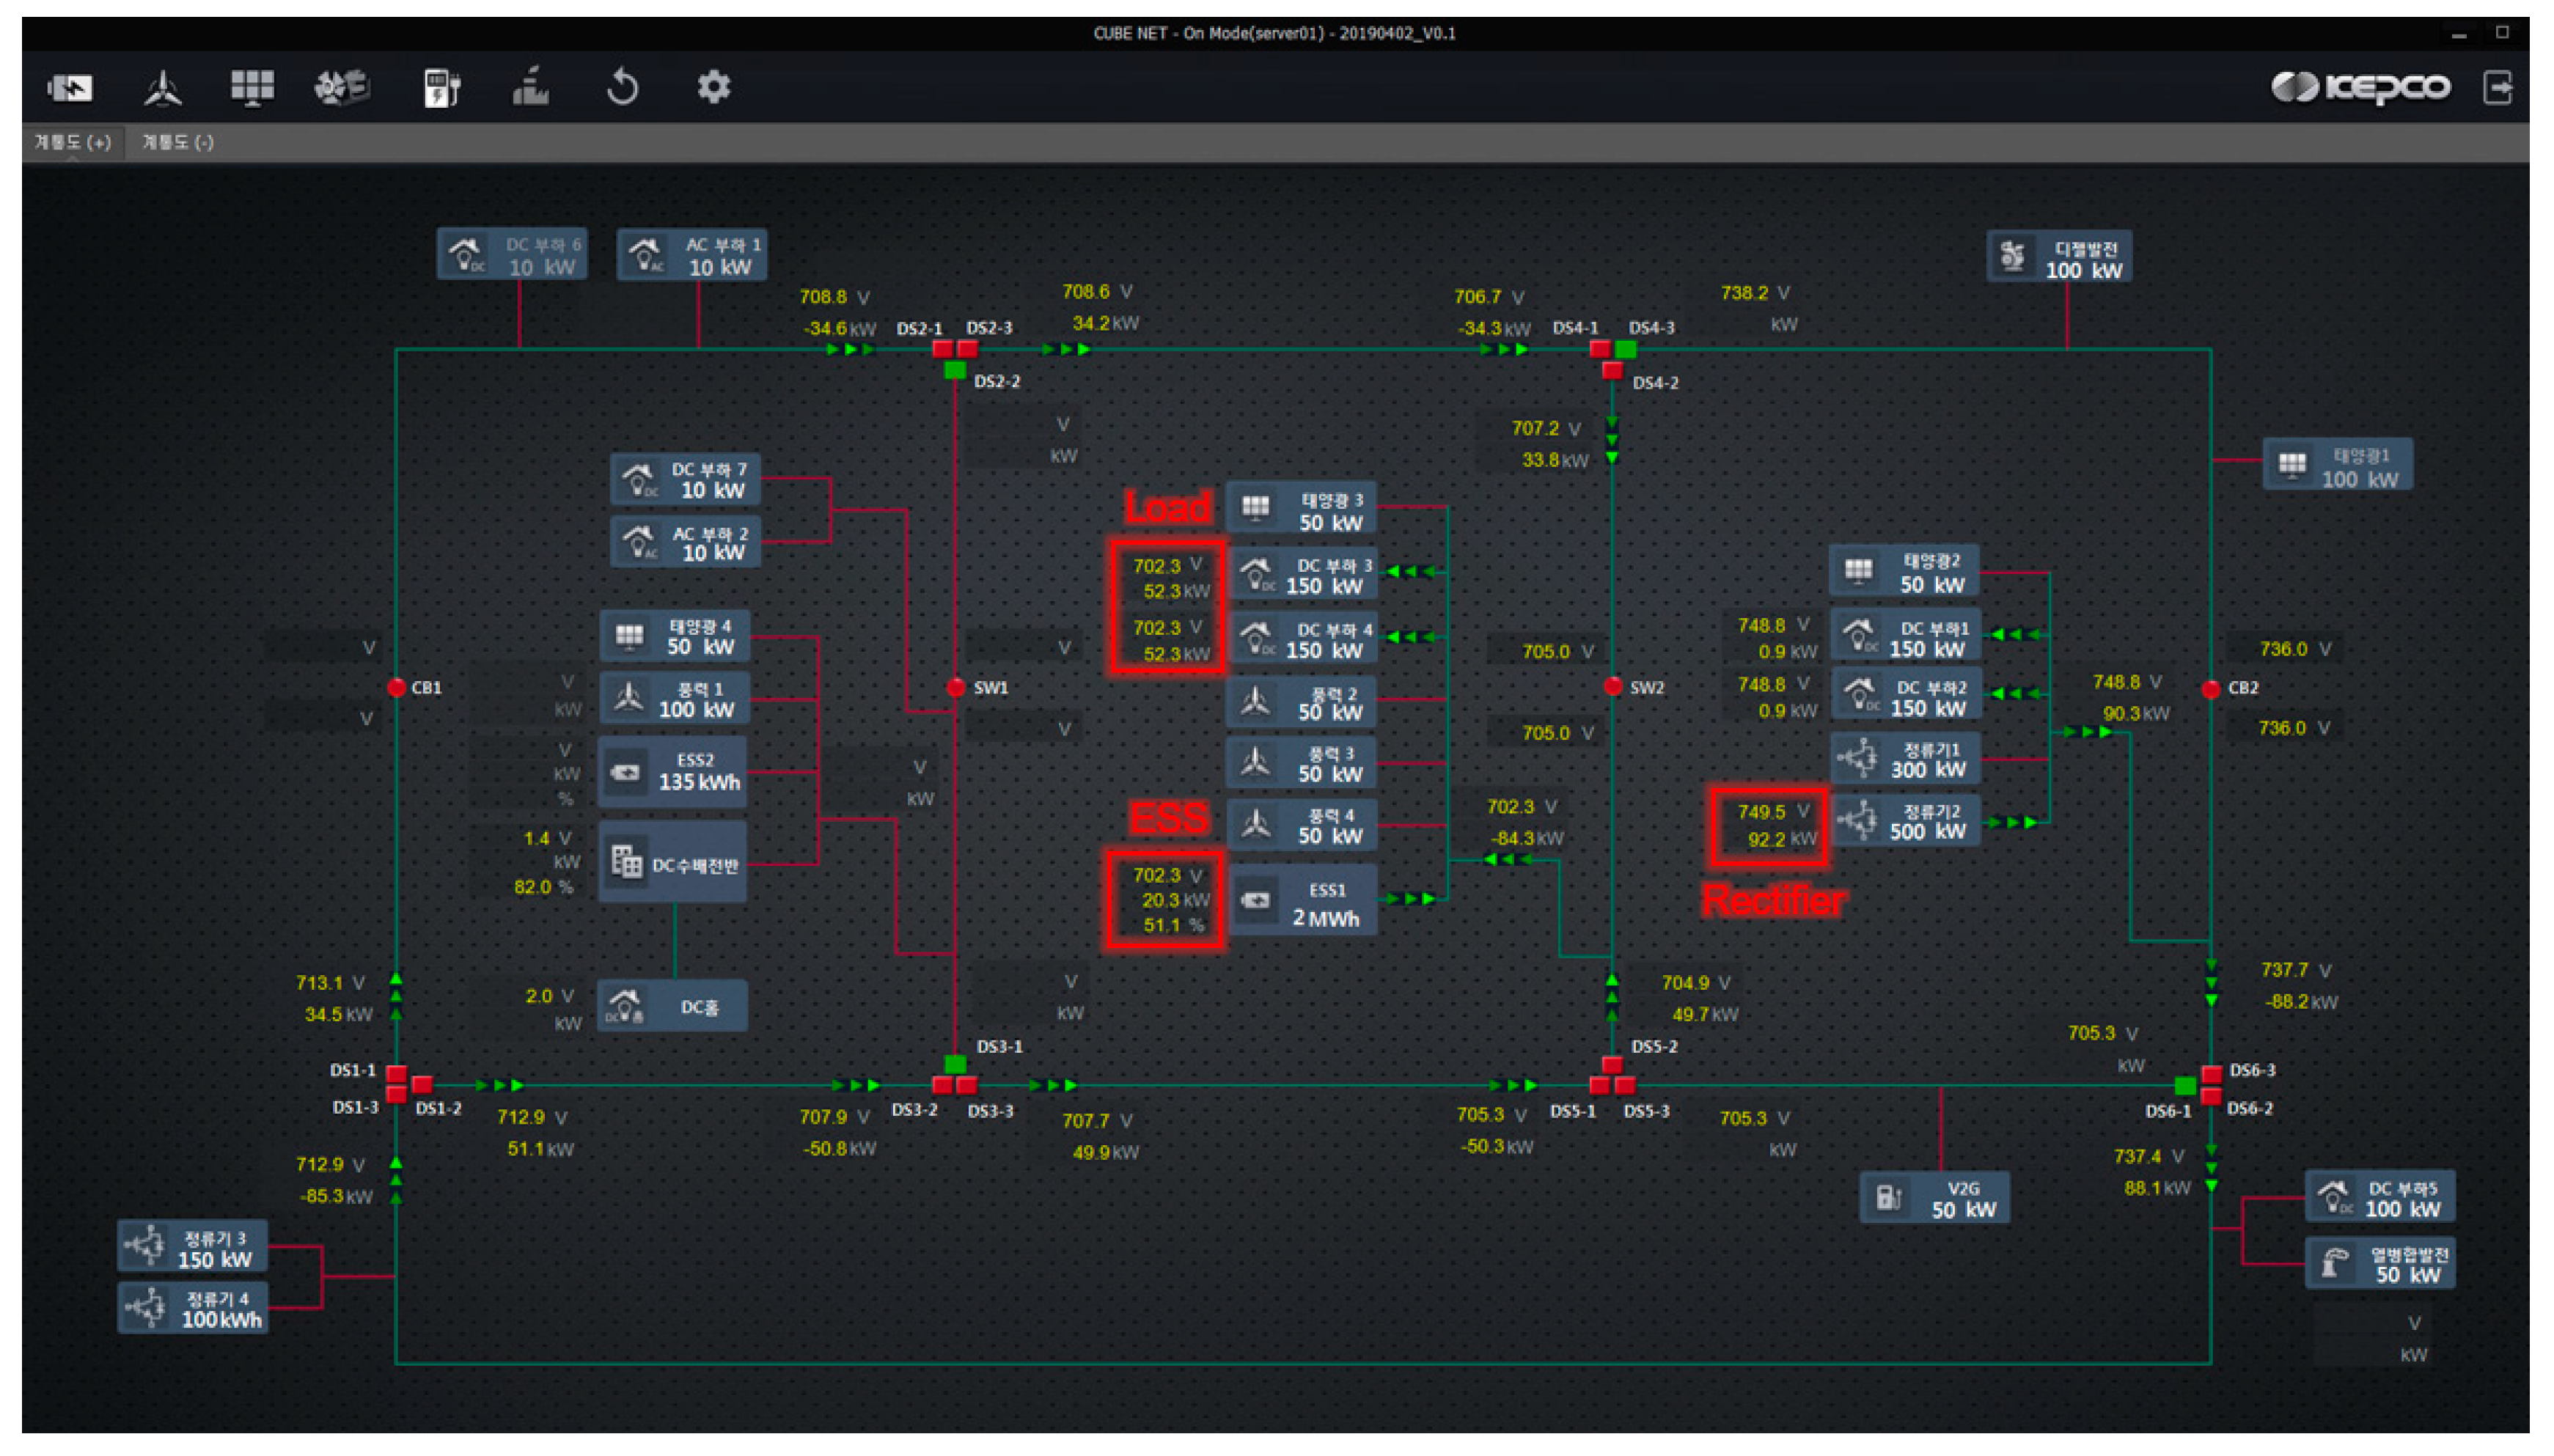2554x1456 pixels.
Task: Toggle the CB1 circuit breaker
Action: pyautogui.click(x=397, y=688)
